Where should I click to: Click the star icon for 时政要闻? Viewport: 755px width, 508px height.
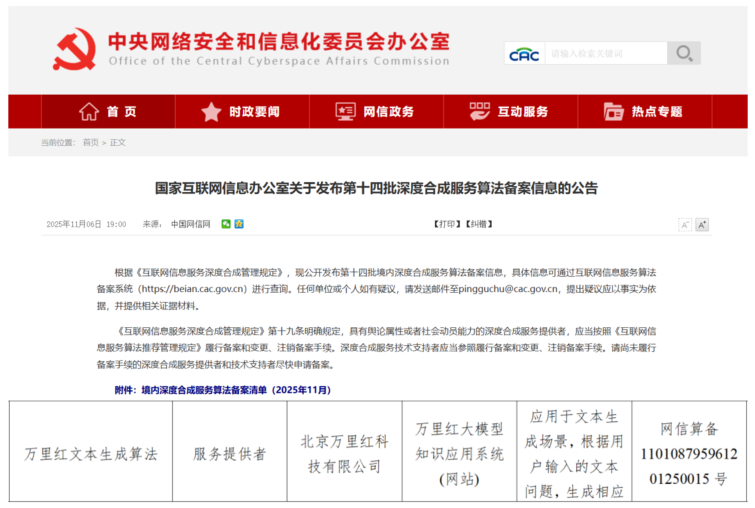click(x=211, y=112)
